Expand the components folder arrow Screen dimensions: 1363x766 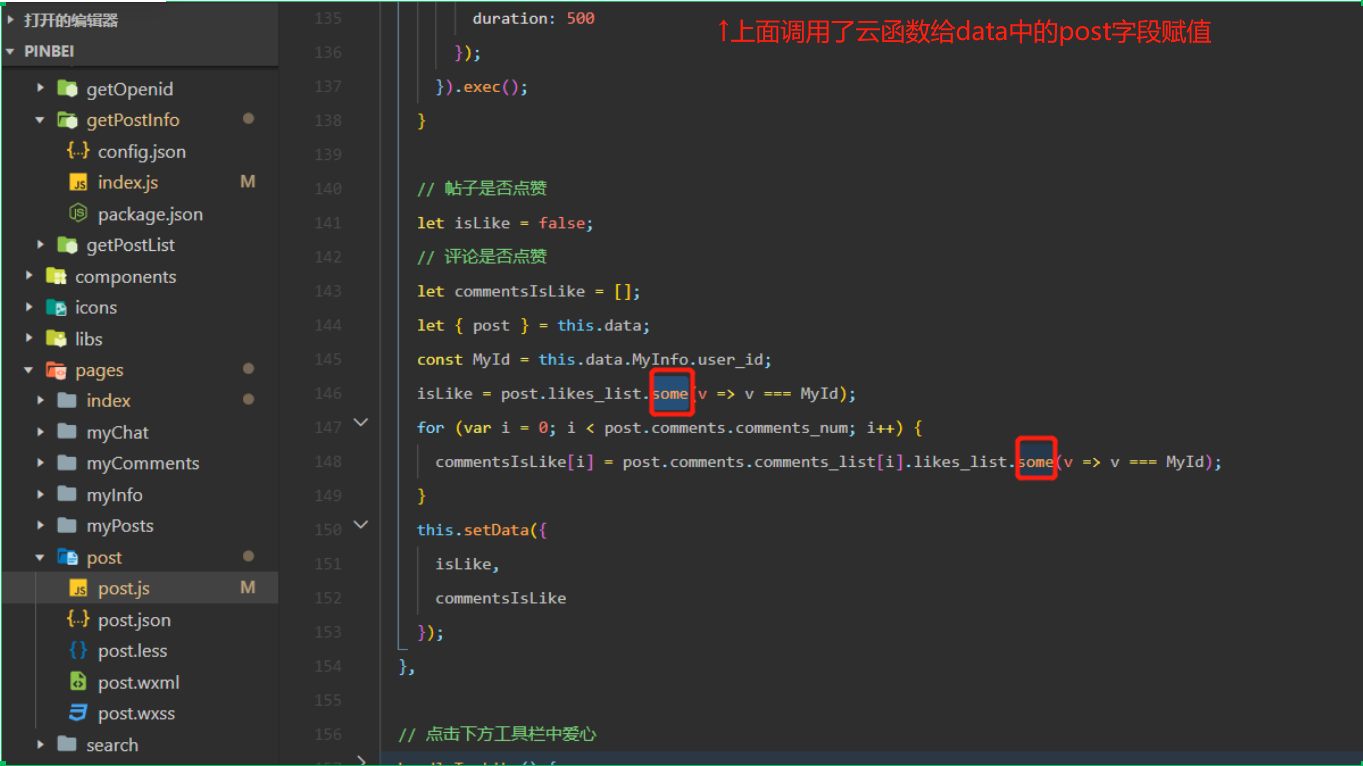29,276
